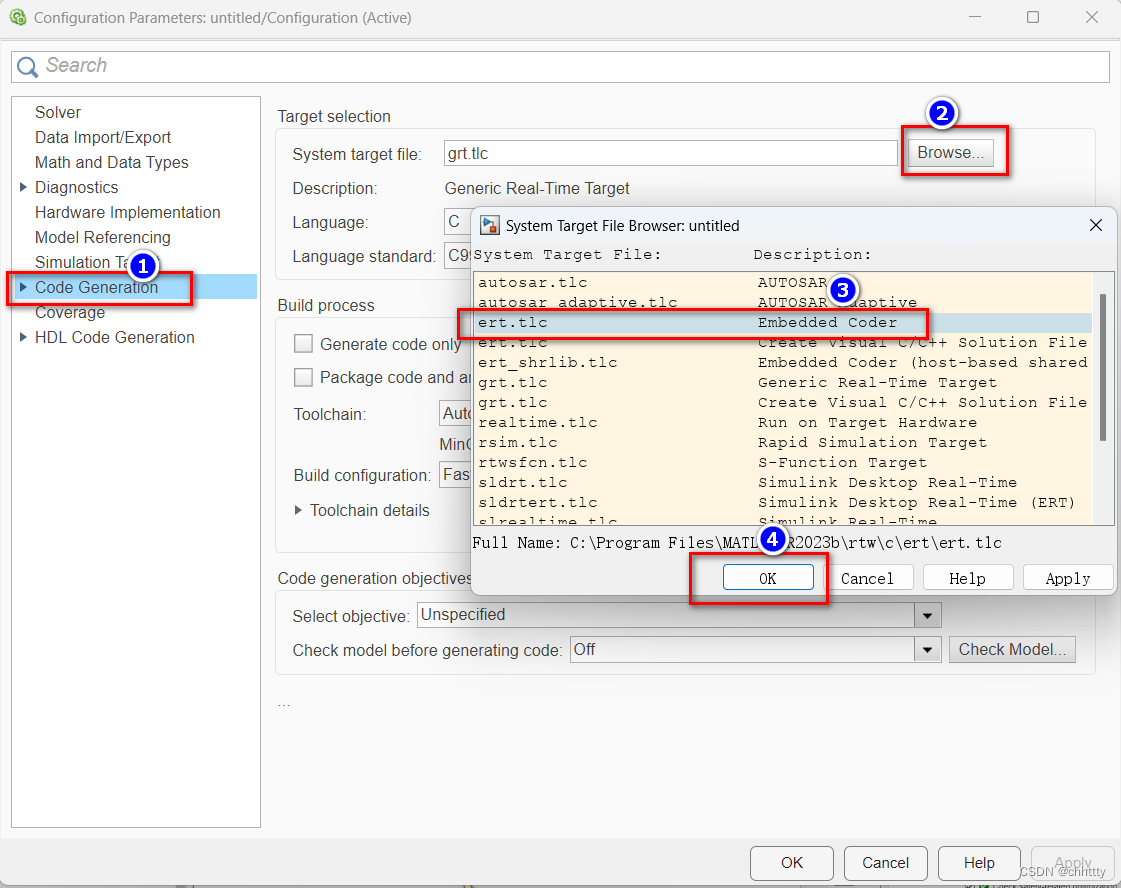Image resolution: width=1121 pixels, height=888 pixels.
Task: Expand the Diagnostics tree node
Action: click(23, 187)
